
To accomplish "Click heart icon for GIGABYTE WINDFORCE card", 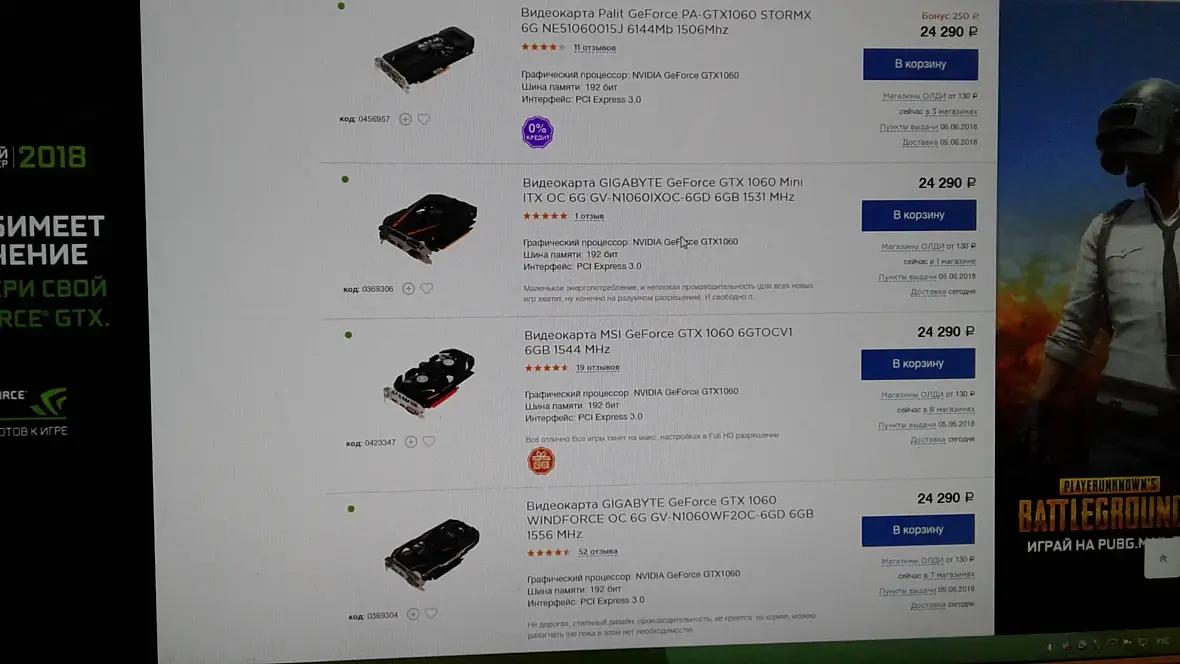I will coord(431,614).
